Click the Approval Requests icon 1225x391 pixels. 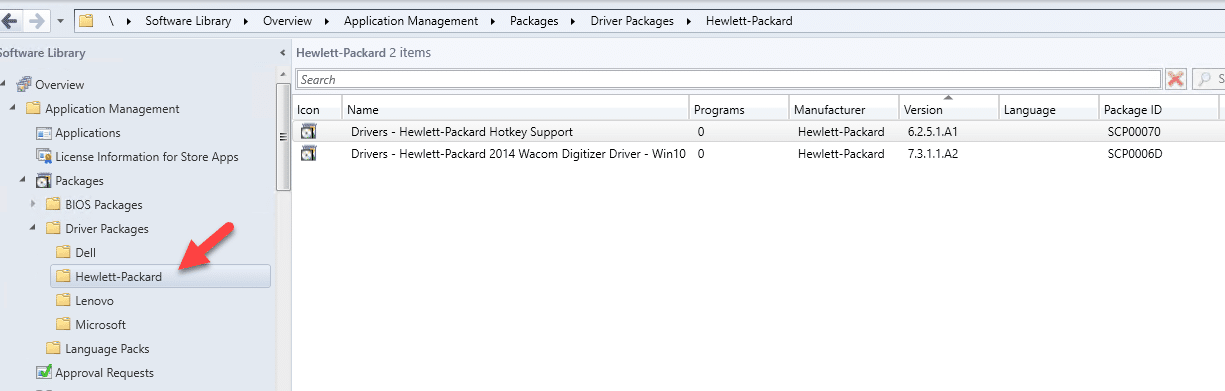(x=43, y=373)
